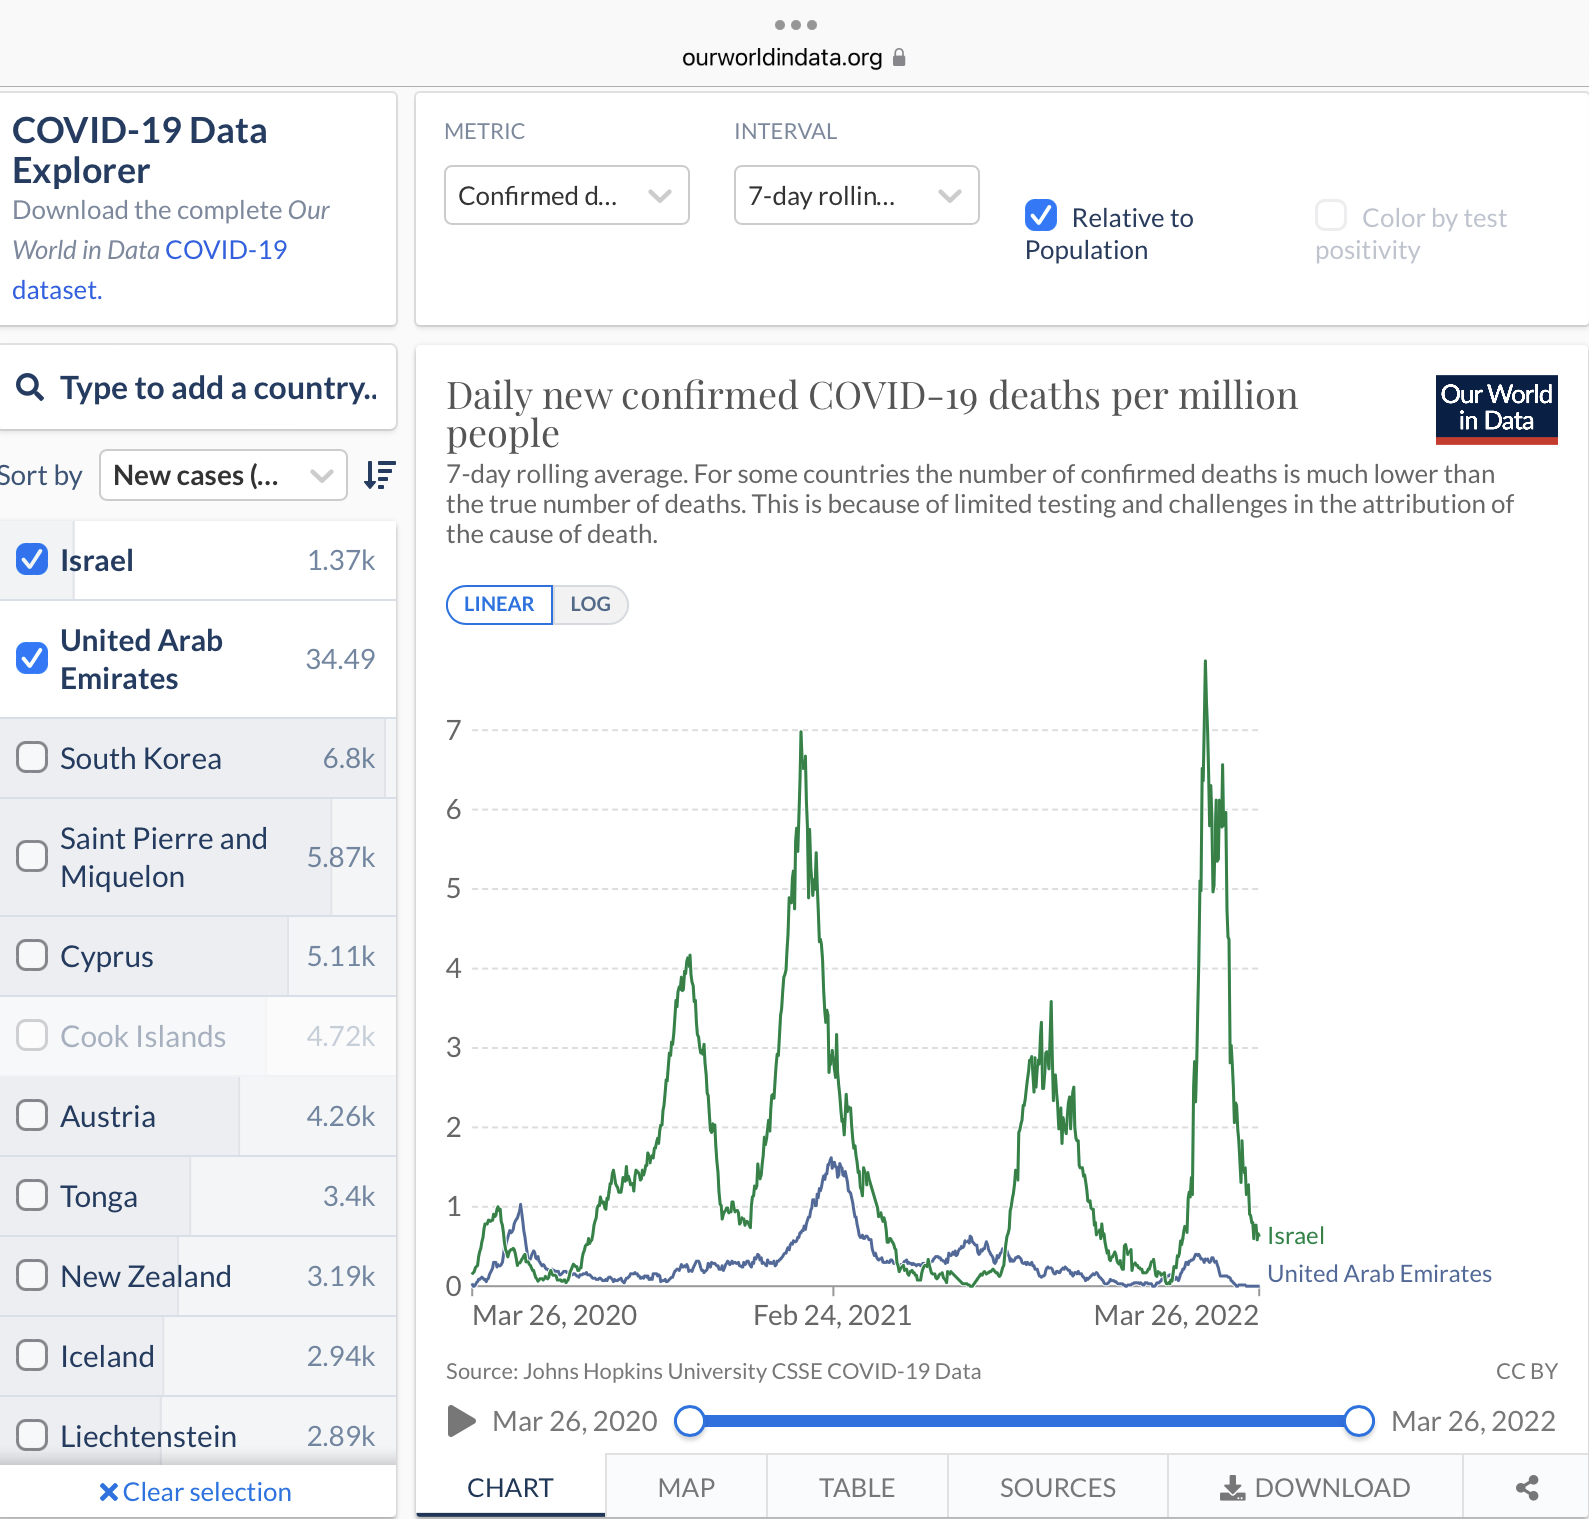1589x1519 pixels.
Task: Click the timeline end slider handle
Action: click(x=1358, y=1421)
